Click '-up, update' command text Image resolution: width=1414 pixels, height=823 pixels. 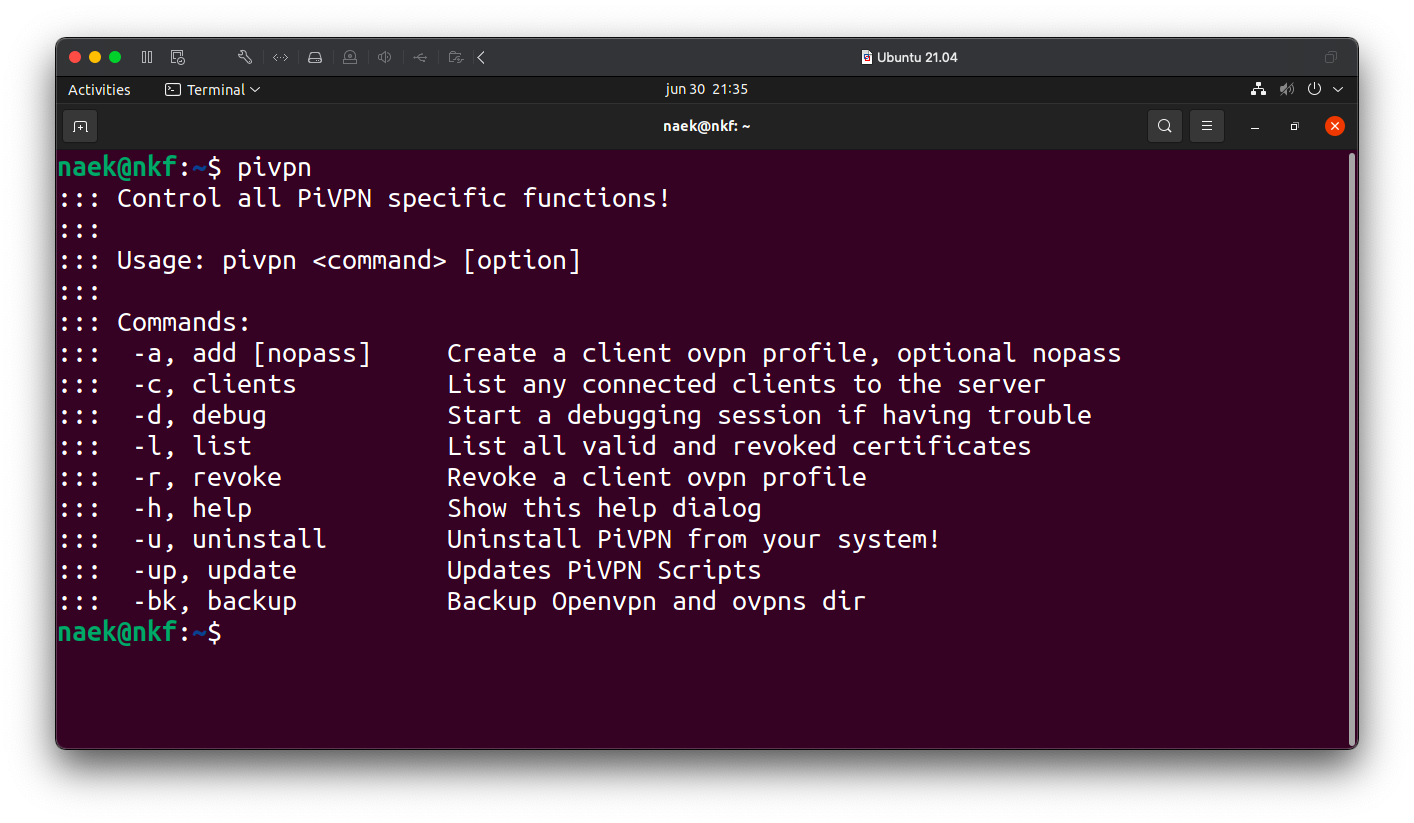(x=214, y=571)
